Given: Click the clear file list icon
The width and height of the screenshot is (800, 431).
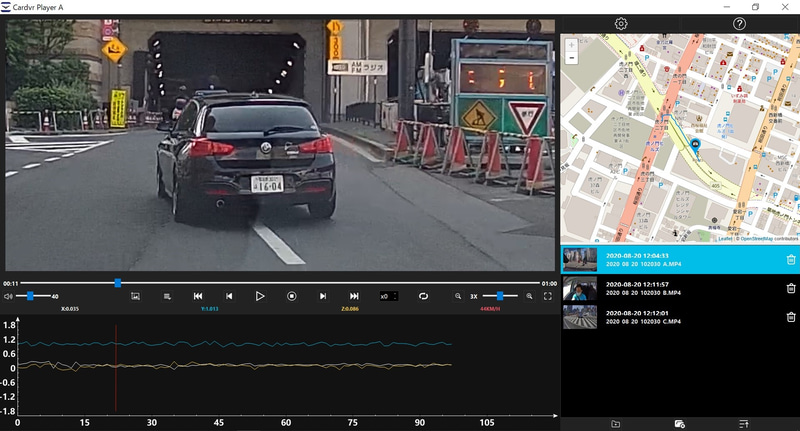Looking at the screenshot, I should pyautogui.click(x=679, y=424).
